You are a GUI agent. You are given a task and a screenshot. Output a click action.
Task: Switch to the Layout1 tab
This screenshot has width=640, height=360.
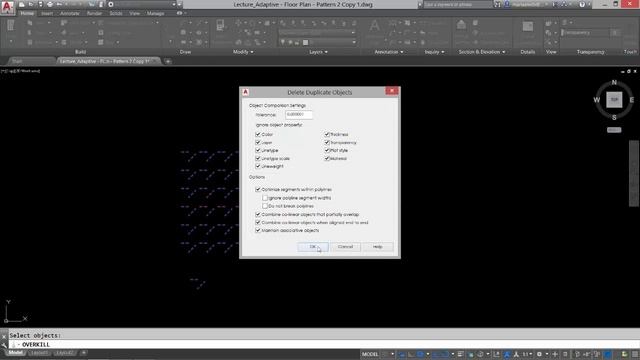[39, 353]
